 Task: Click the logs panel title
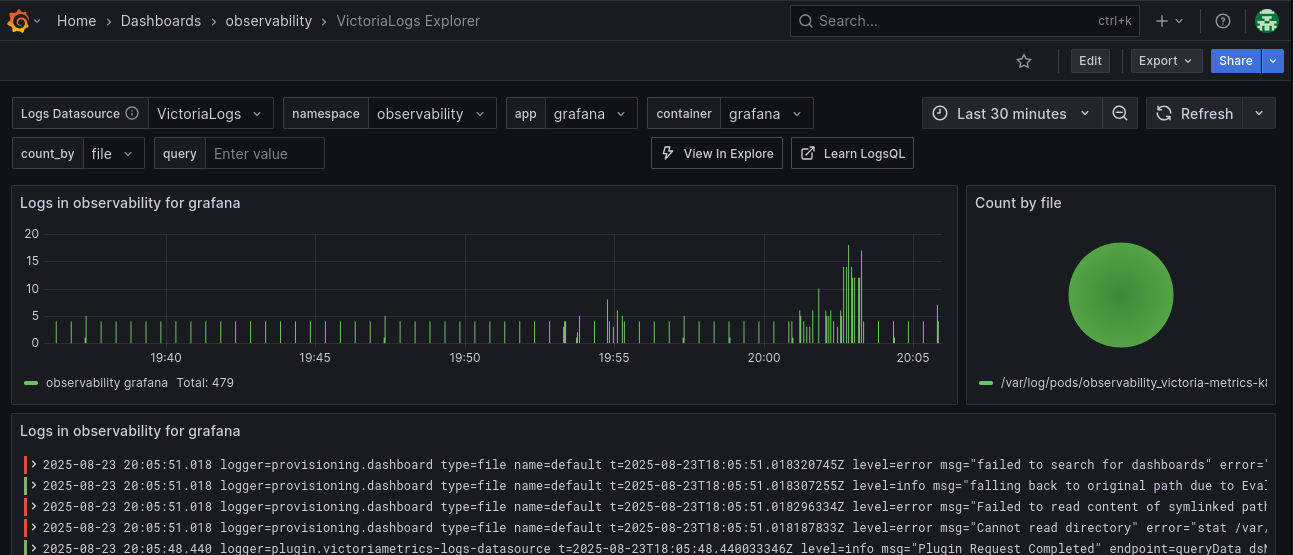130,431
